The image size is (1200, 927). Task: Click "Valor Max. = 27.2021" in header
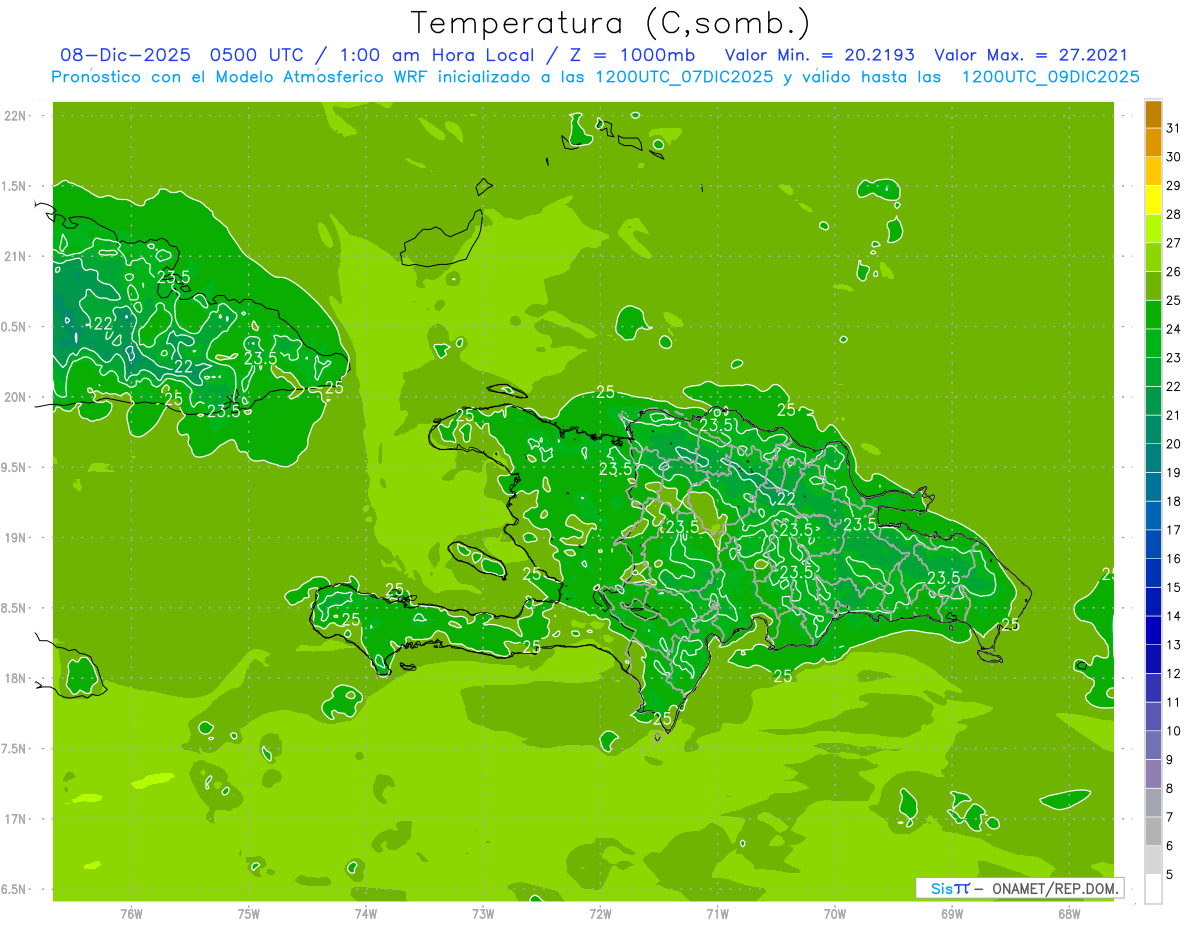[x=1031, y=55]
